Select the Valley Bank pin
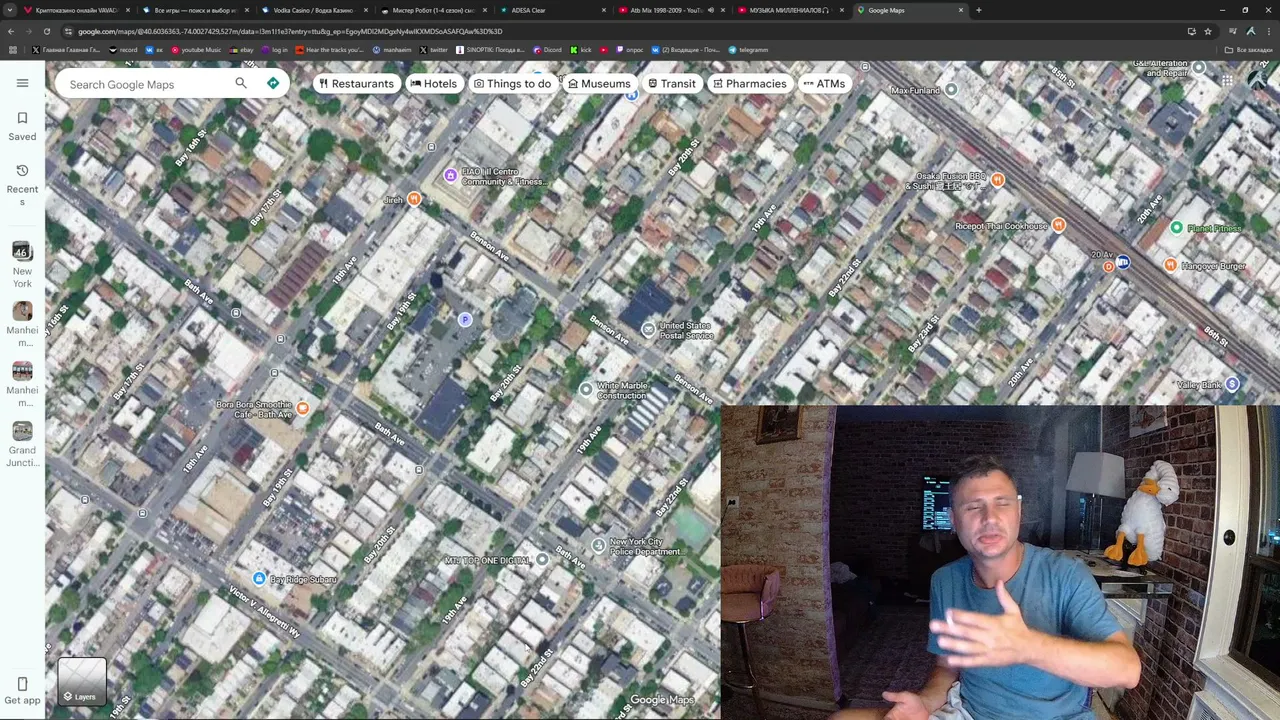1280x720 pixels. (x=1232, y=385)
